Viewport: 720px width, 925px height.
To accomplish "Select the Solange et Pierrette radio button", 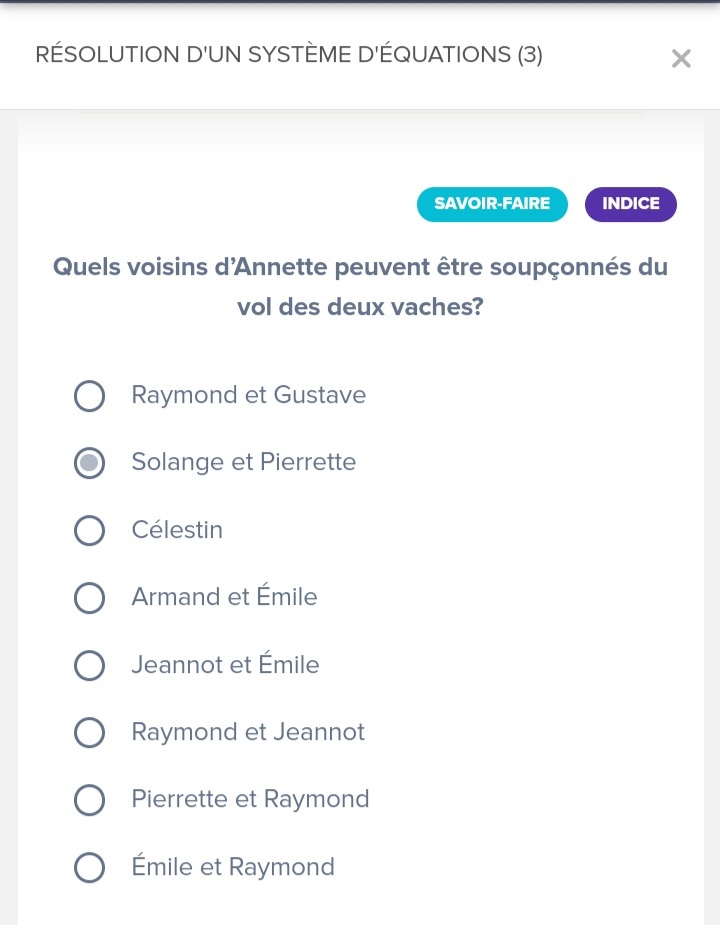I will pos(90,463).
